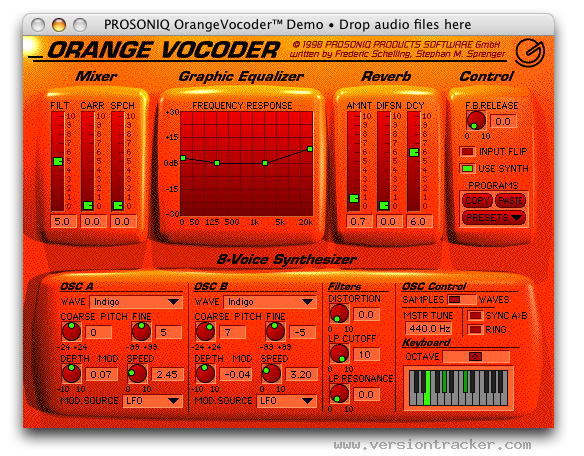Click the EQ node near 1k
584x456 pixels.
coord(265,163)
